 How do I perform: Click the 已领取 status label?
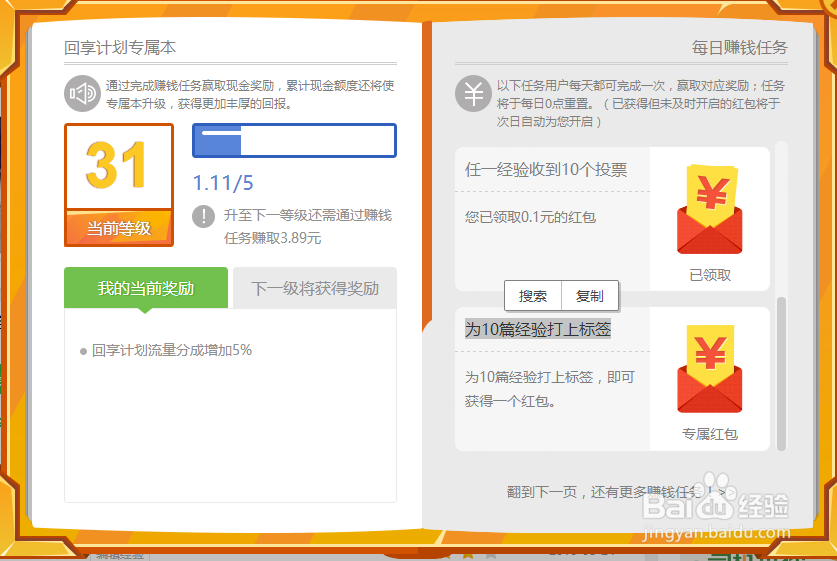[710, 275]
